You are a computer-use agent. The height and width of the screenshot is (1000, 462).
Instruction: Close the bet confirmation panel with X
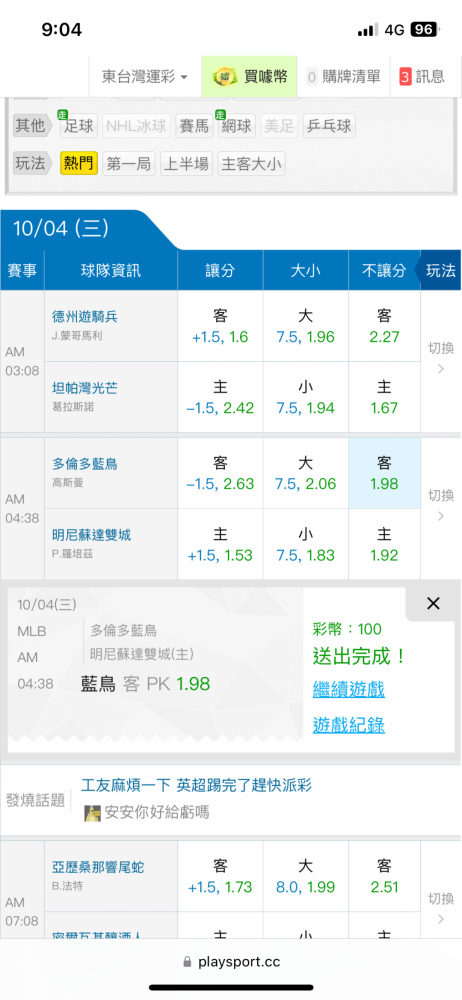click(x=433, y=603)
